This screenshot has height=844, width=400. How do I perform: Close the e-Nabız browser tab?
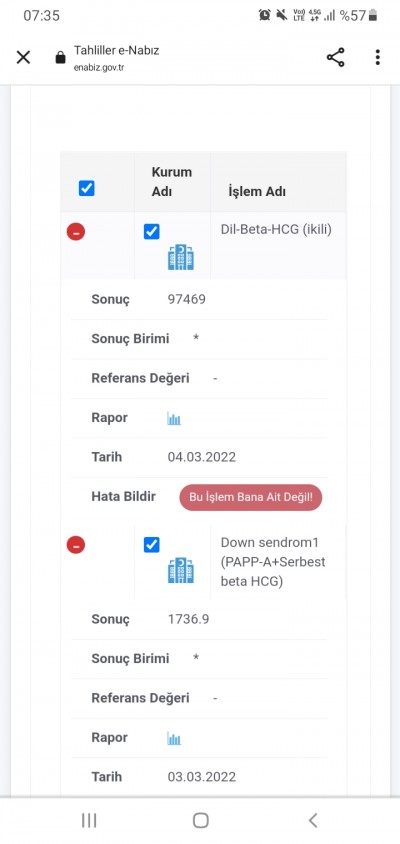[x=23, y=57]
